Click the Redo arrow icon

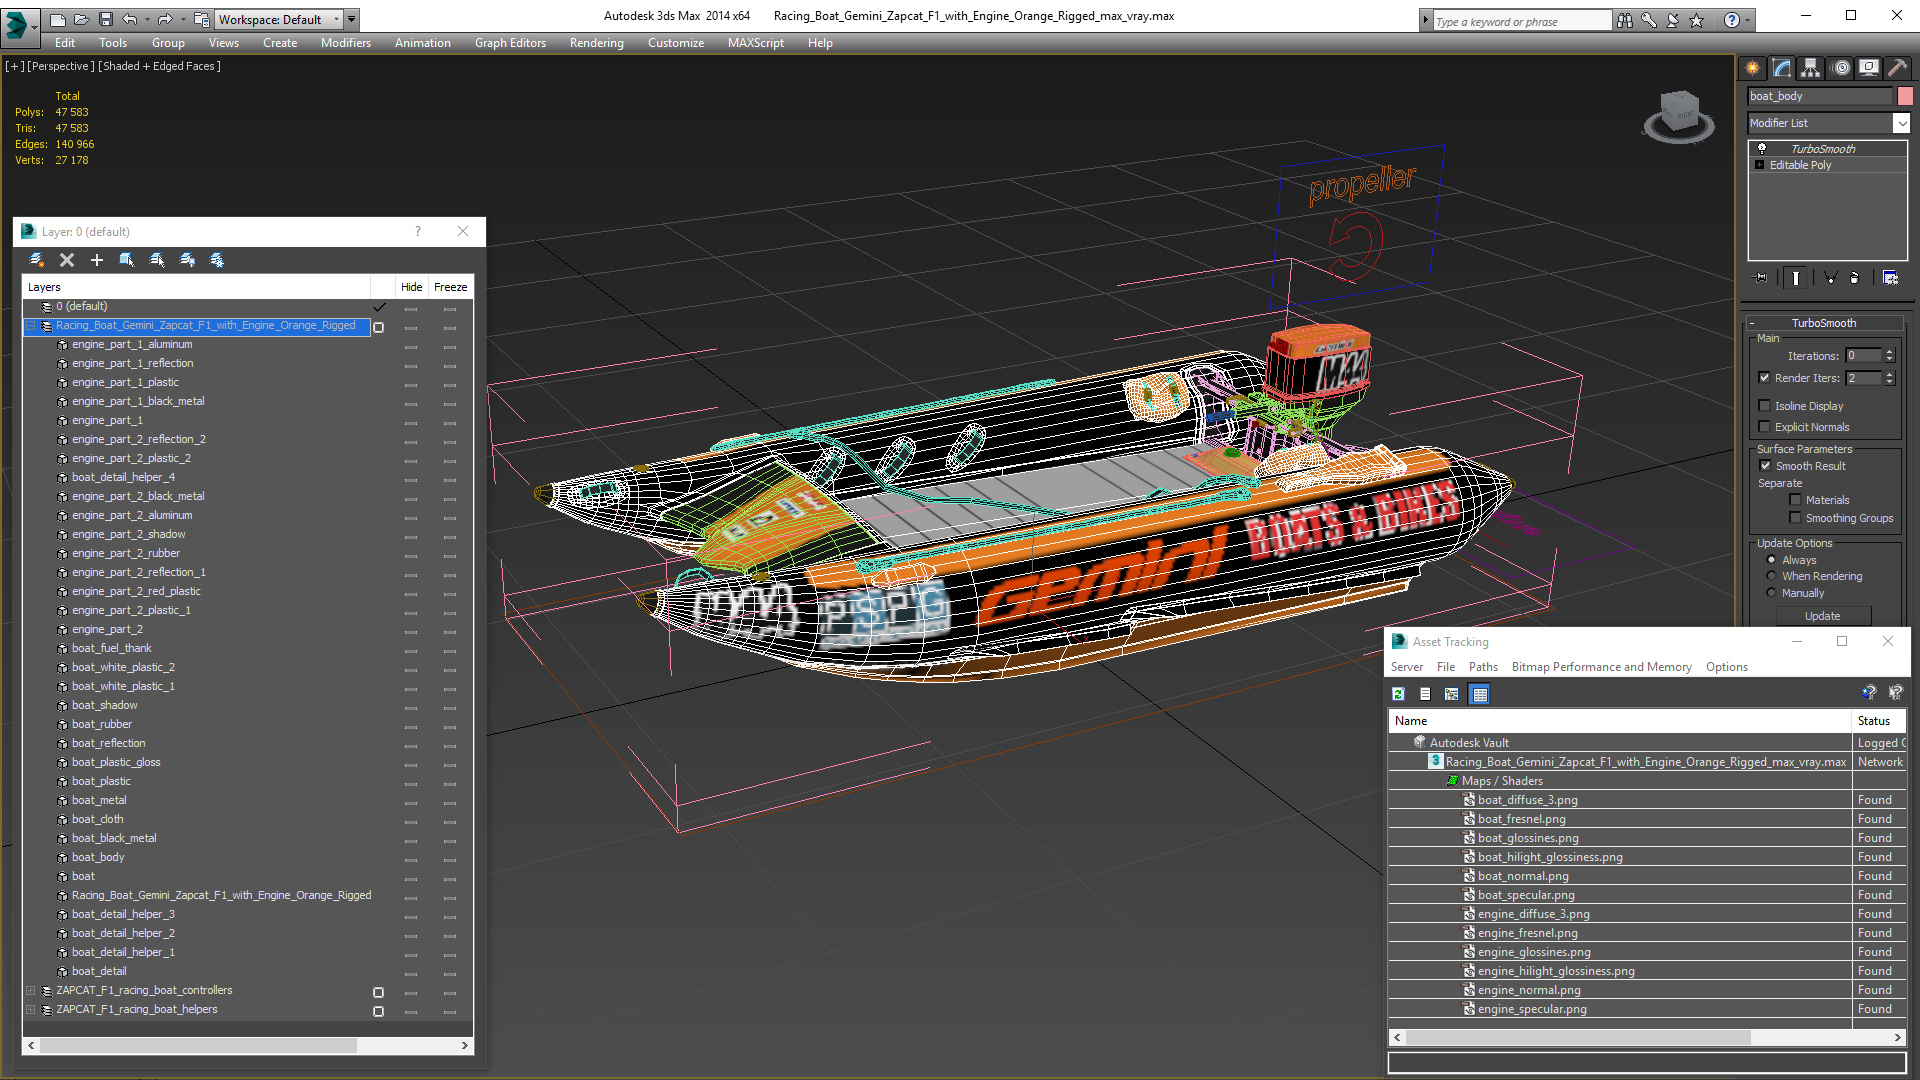coord(165,19)
